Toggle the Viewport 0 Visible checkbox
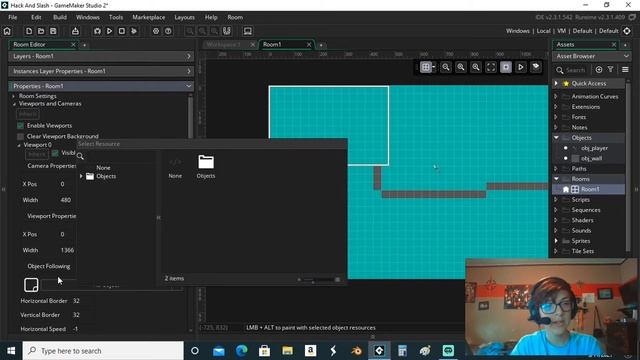The image size is (640, 360). click(55, 153)
